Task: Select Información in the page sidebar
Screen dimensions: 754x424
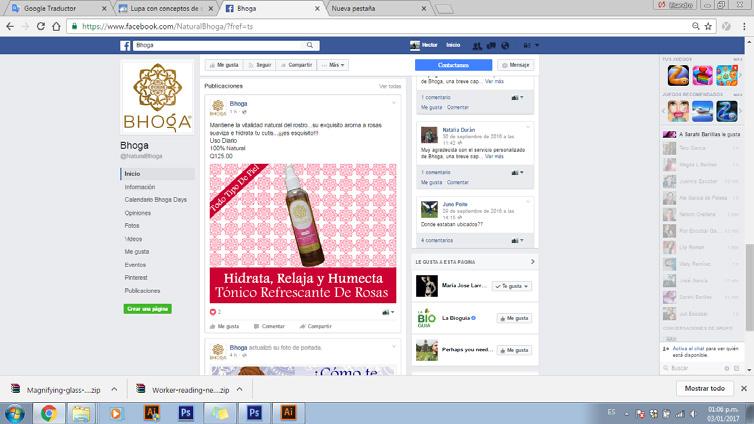Action: click(x=140, y=187)
